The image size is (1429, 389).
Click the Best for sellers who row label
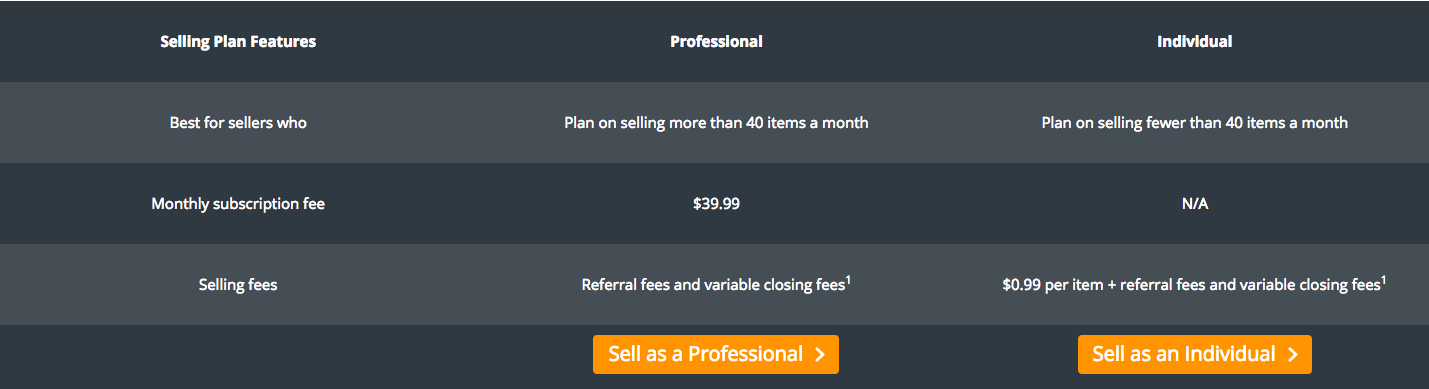click(x=238, y=123)
